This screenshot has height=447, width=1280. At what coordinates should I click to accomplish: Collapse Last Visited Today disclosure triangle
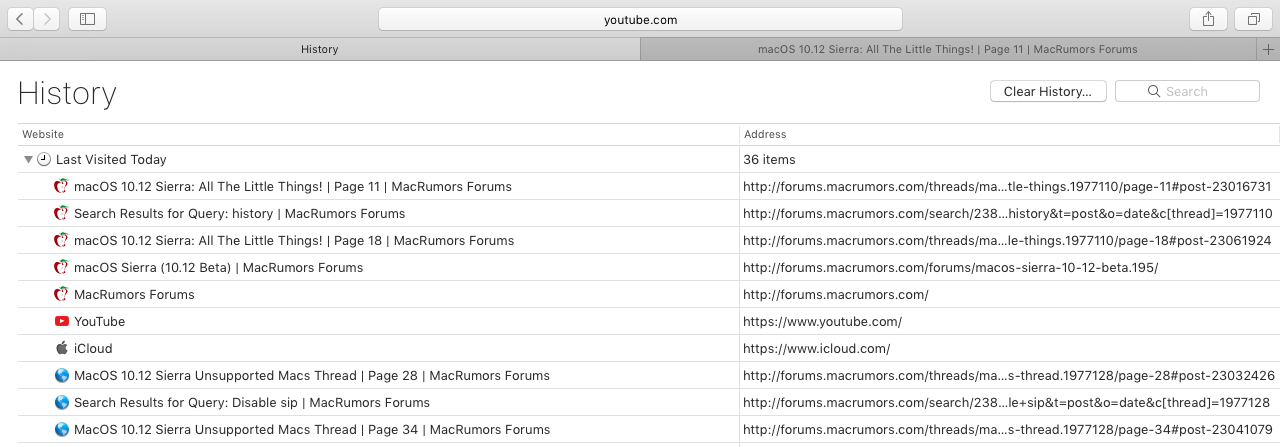[28, 159]
